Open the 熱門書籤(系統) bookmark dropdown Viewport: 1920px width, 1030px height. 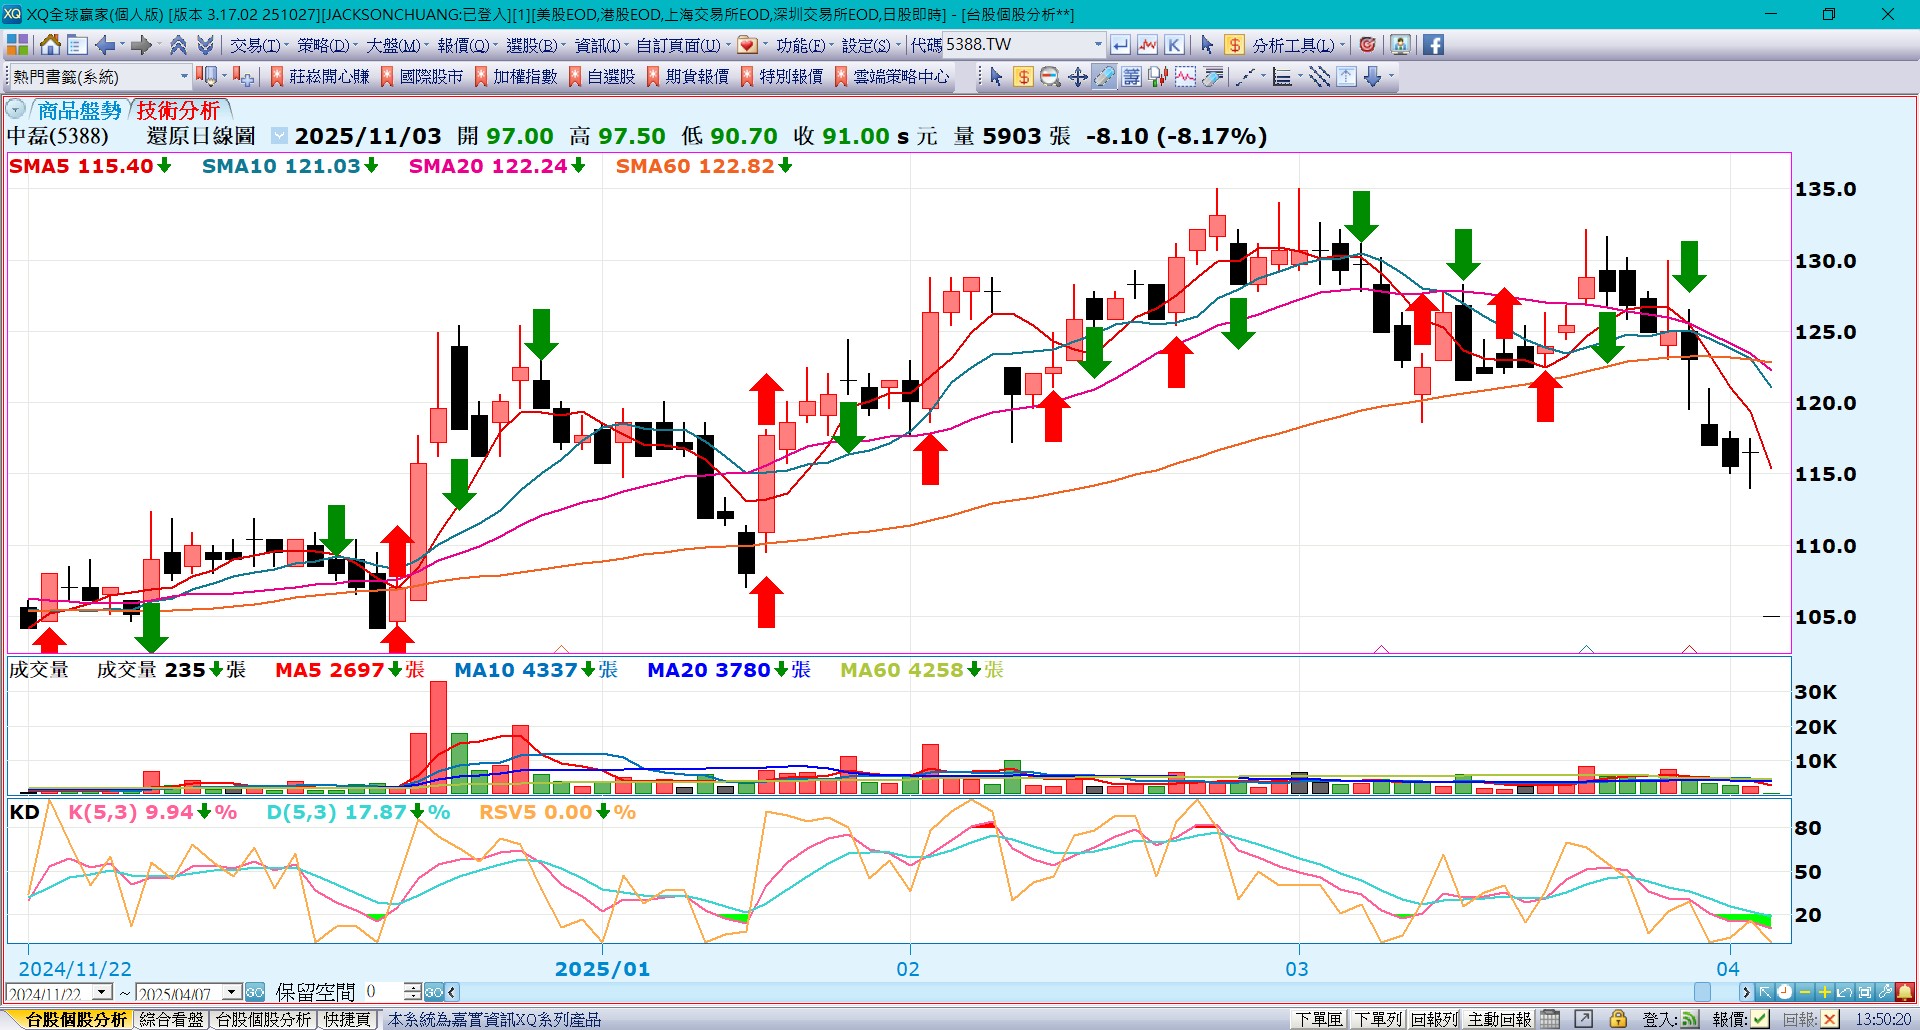(x=183, y=77)
